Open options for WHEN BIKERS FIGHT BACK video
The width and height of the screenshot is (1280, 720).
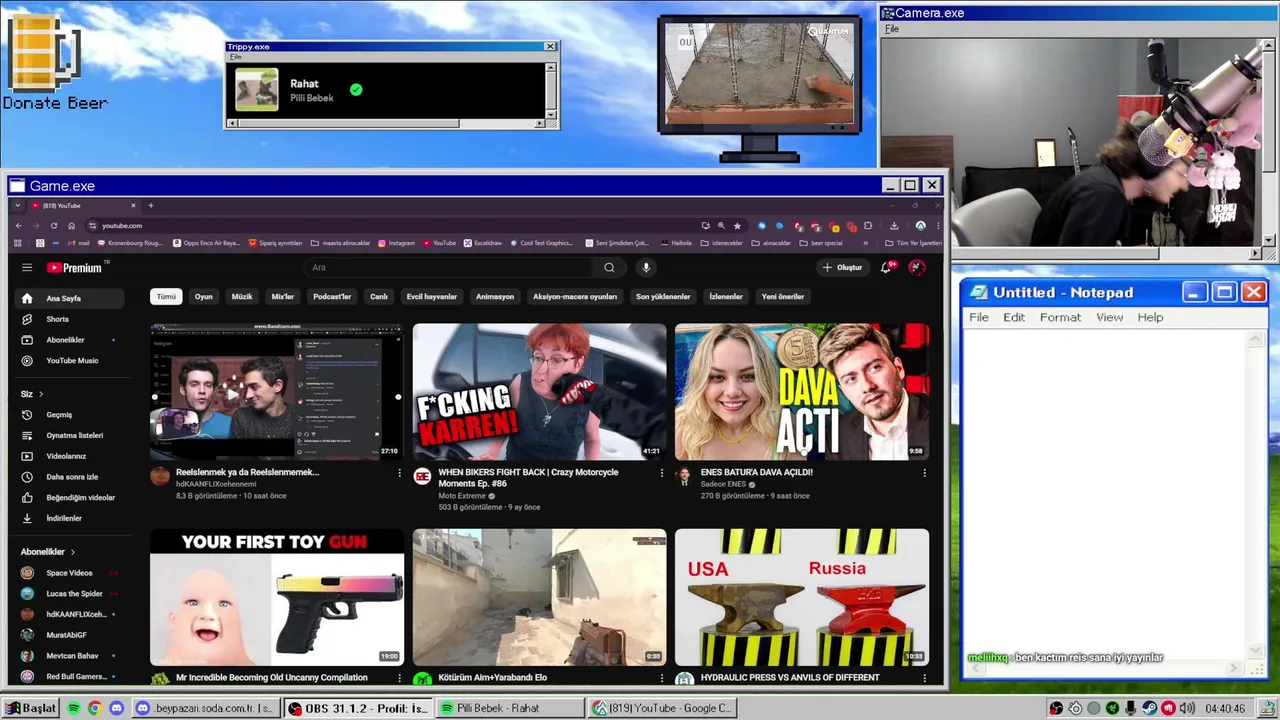tap(661, 473)
